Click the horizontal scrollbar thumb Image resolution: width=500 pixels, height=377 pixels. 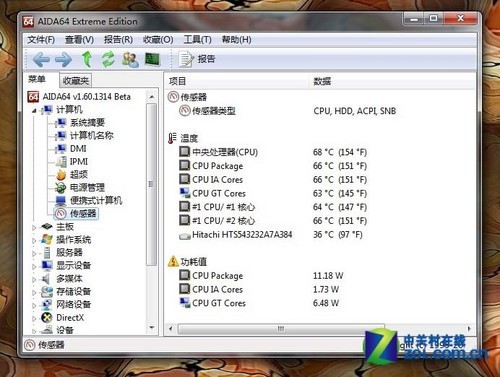coord(281,329)
